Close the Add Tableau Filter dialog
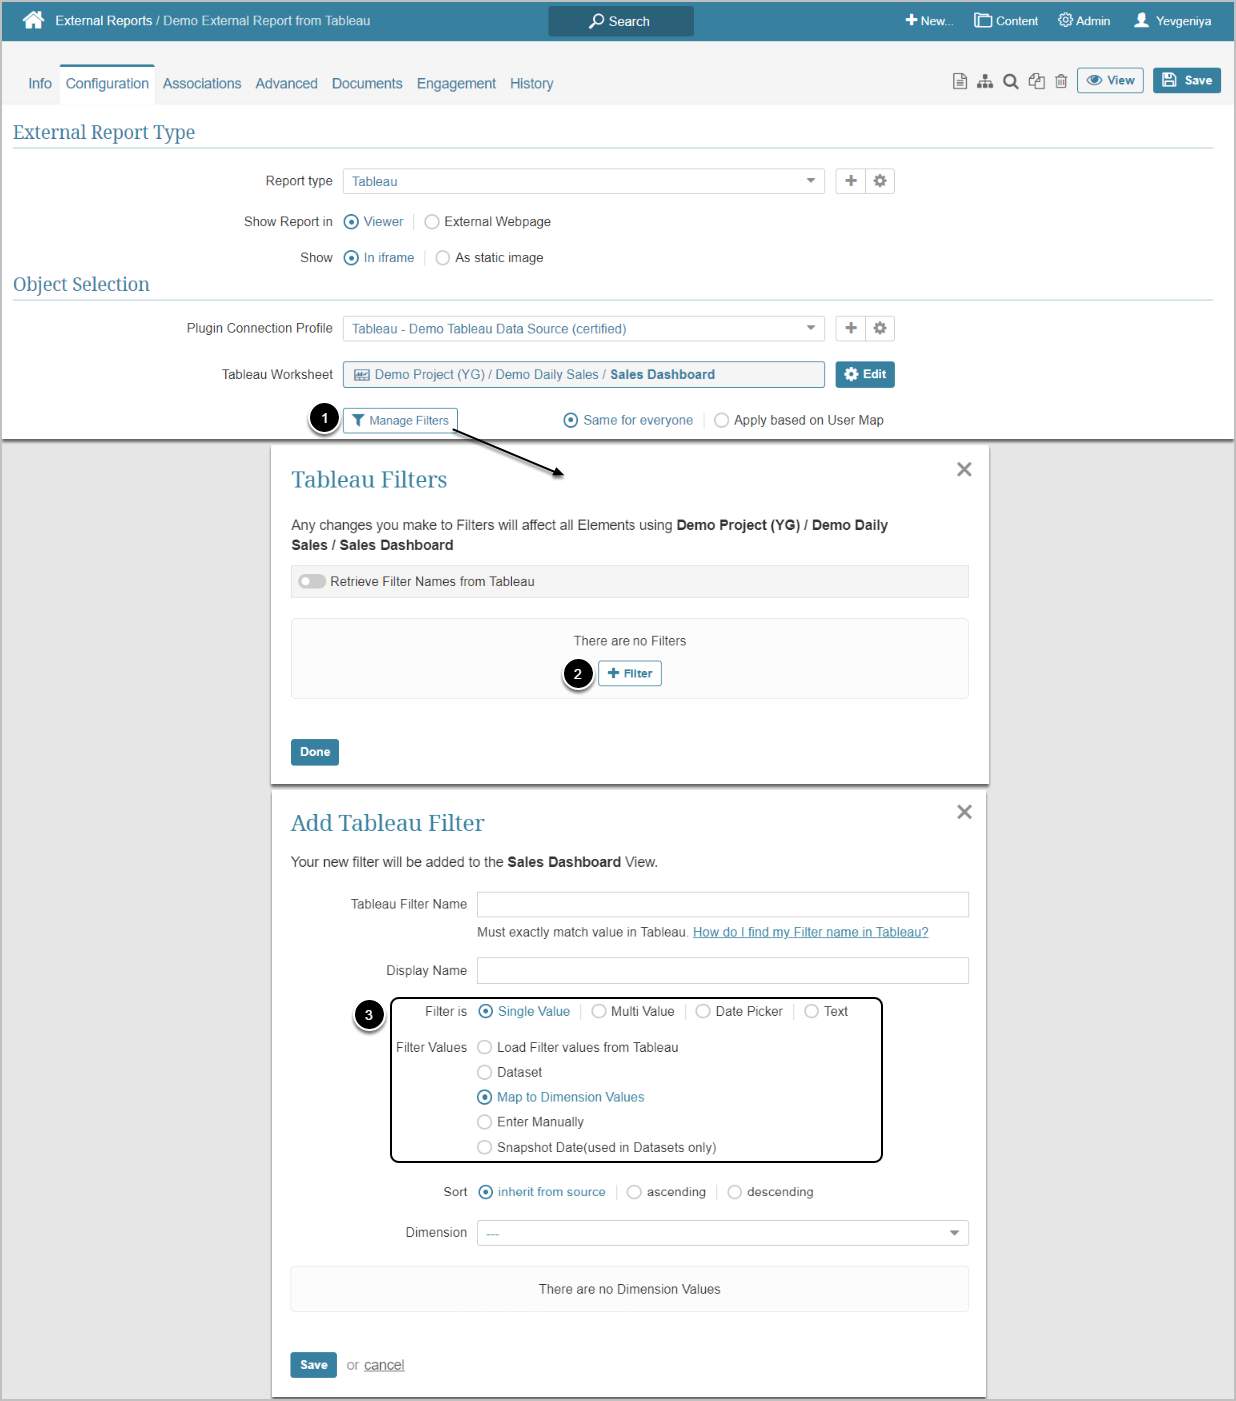Screen dimensions: 1236x1401 (x=964, y=812)
